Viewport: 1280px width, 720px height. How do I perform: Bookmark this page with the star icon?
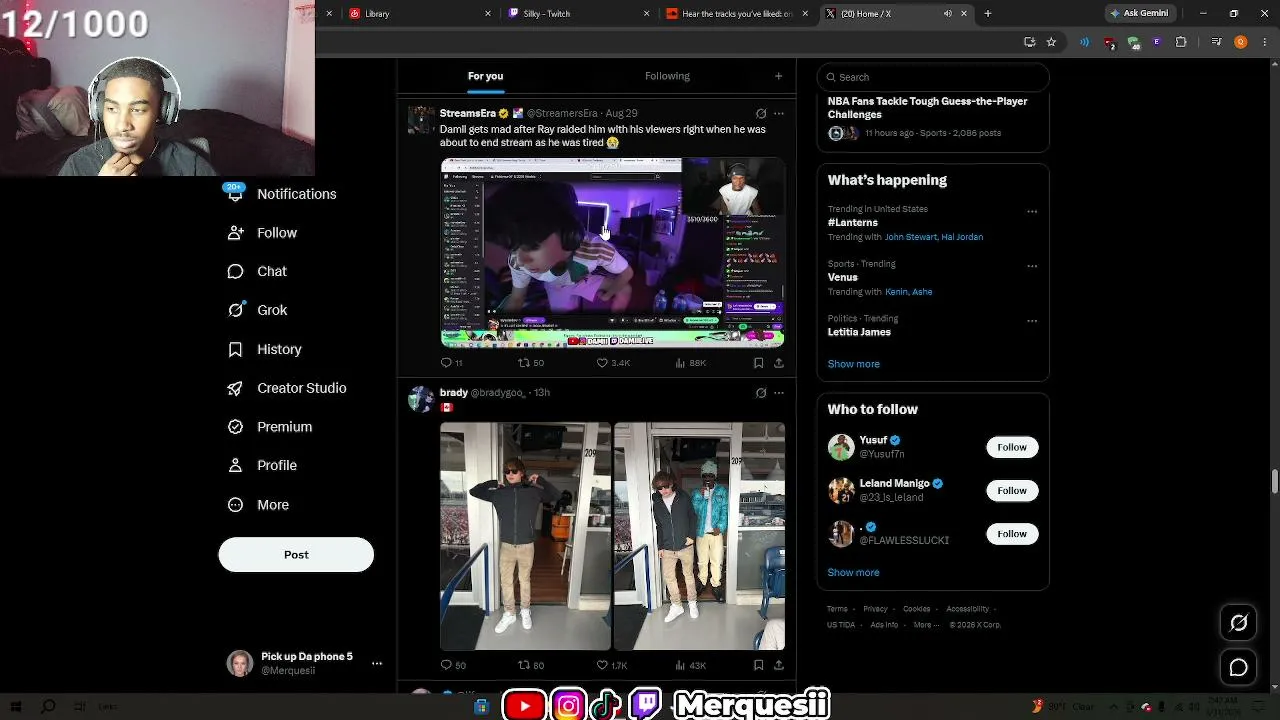tap(1051, 42)
